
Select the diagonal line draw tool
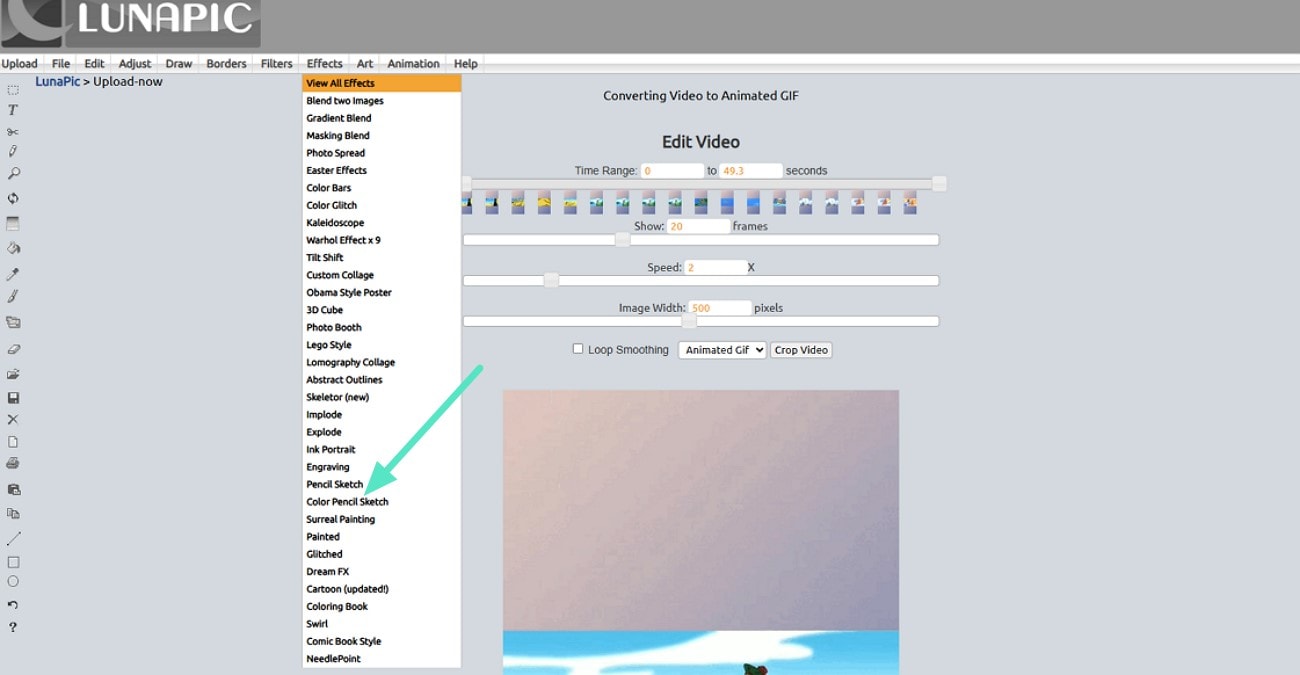click(13, 538)
